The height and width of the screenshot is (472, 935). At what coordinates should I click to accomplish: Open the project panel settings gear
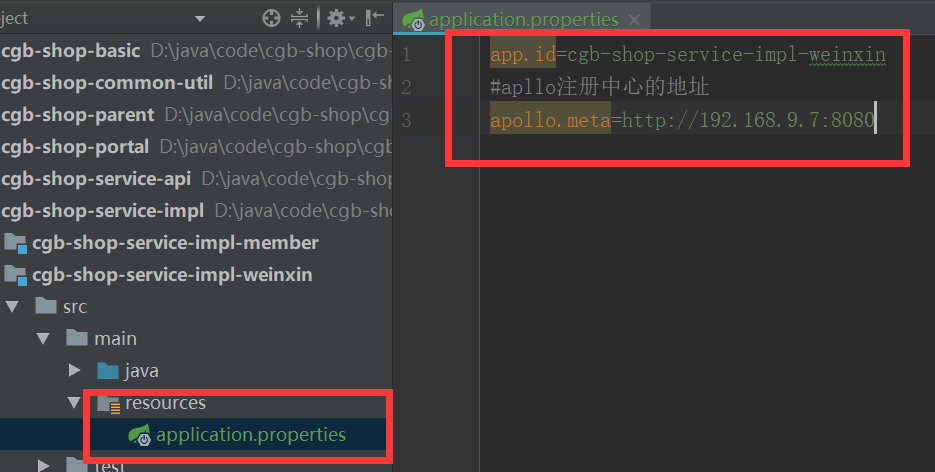point(340,18)
